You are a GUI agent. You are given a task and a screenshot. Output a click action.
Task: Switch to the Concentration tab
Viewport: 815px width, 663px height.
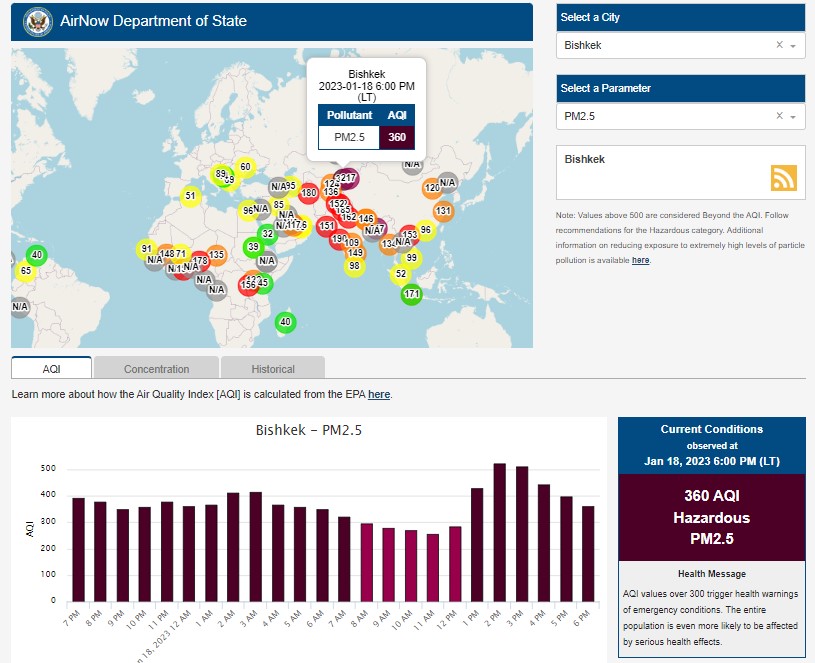click(x=156, y=368)
